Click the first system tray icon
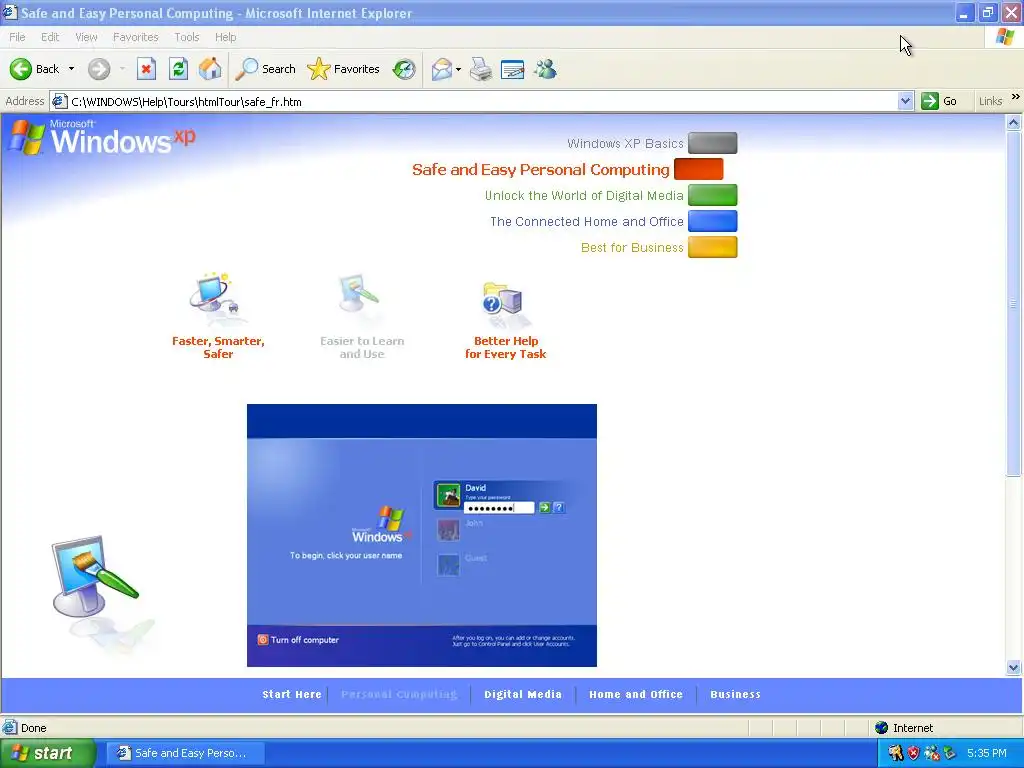The height and width of the screenshot is (768, 1024). [895, 753]
